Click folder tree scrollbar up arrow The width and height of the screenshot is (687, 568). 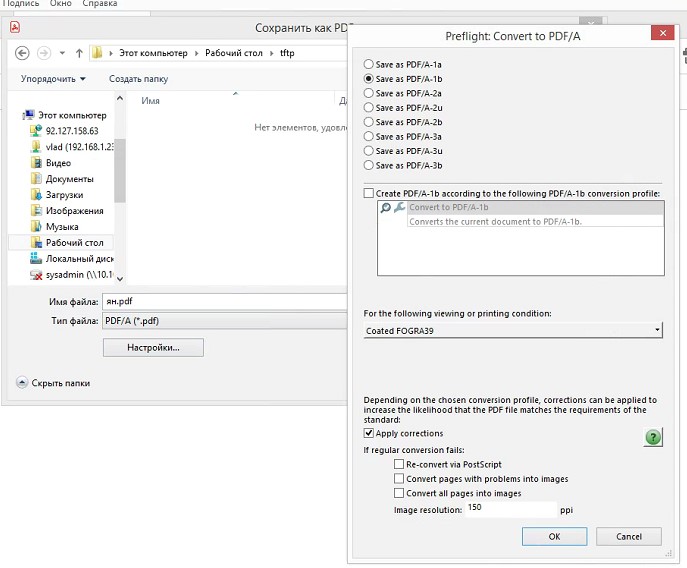click(120, 98)
